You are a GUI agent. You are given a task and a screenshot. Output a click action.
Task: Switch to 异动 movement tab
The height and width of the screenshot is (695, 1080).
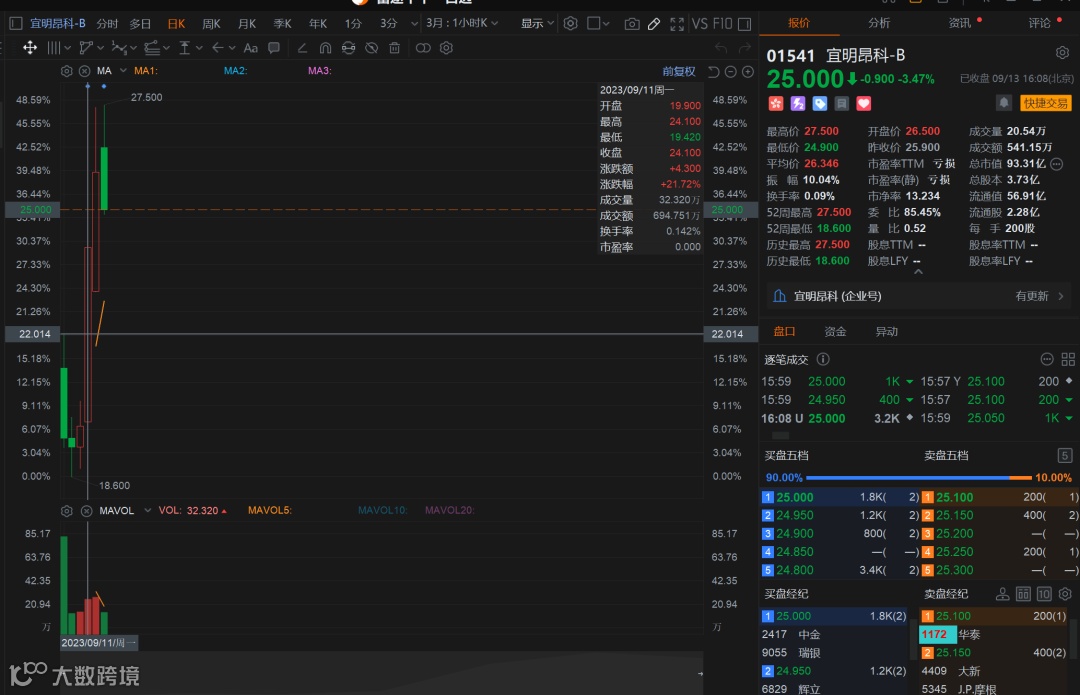click(886, 331)
